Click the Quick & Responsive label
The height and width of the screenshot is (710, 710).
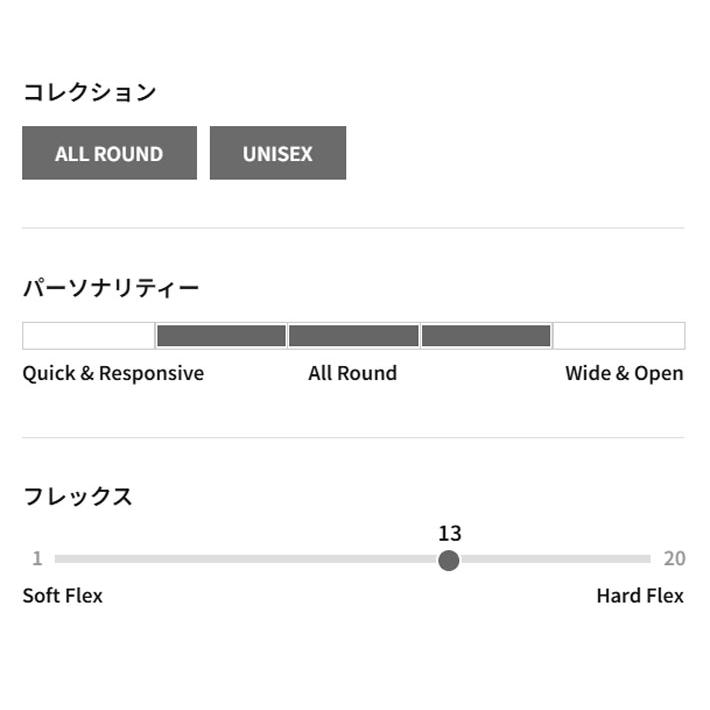click(x=113, y=373)
